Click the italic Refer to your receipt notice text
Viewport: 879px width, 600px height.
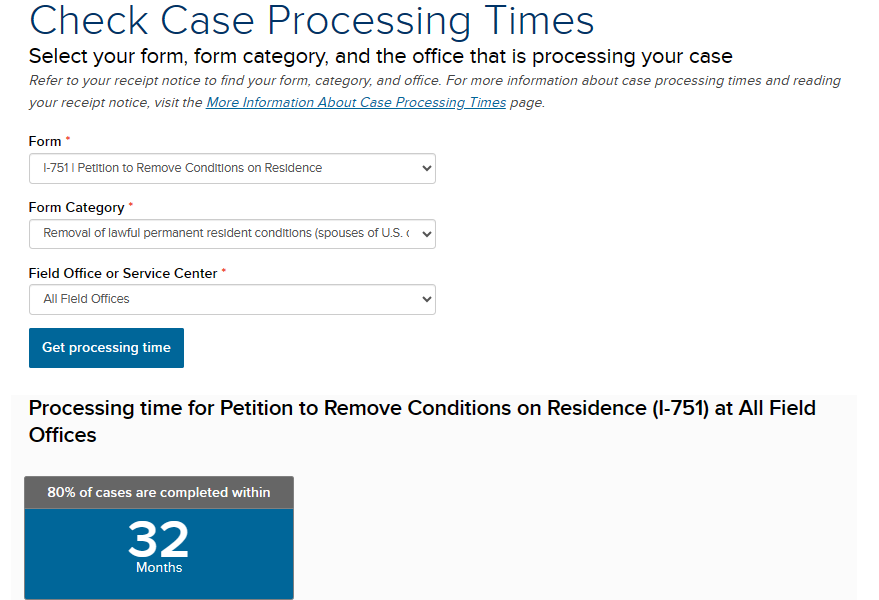(435, 91)
